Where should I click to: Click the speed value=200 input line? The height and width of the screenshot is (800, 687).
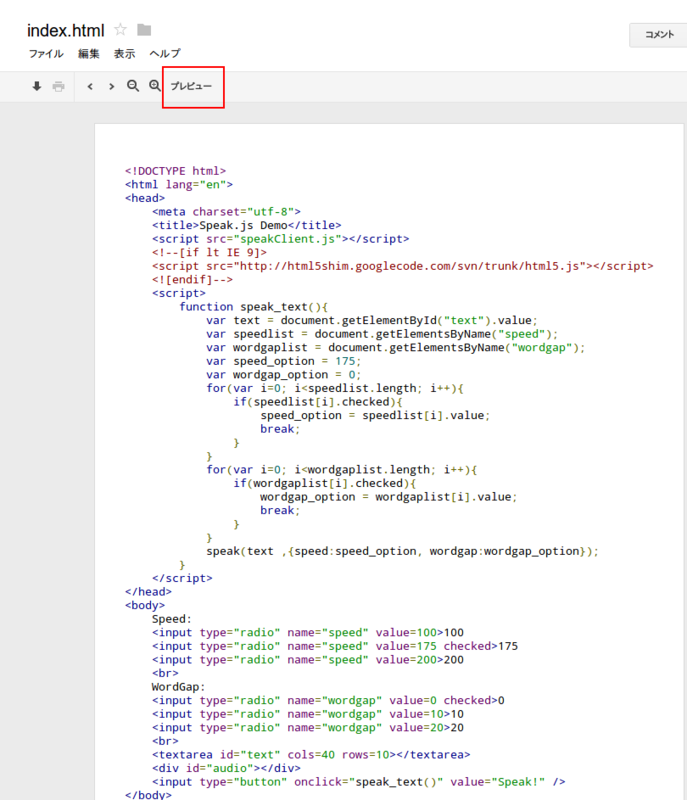pyautogui.click(x=308, y=660)
